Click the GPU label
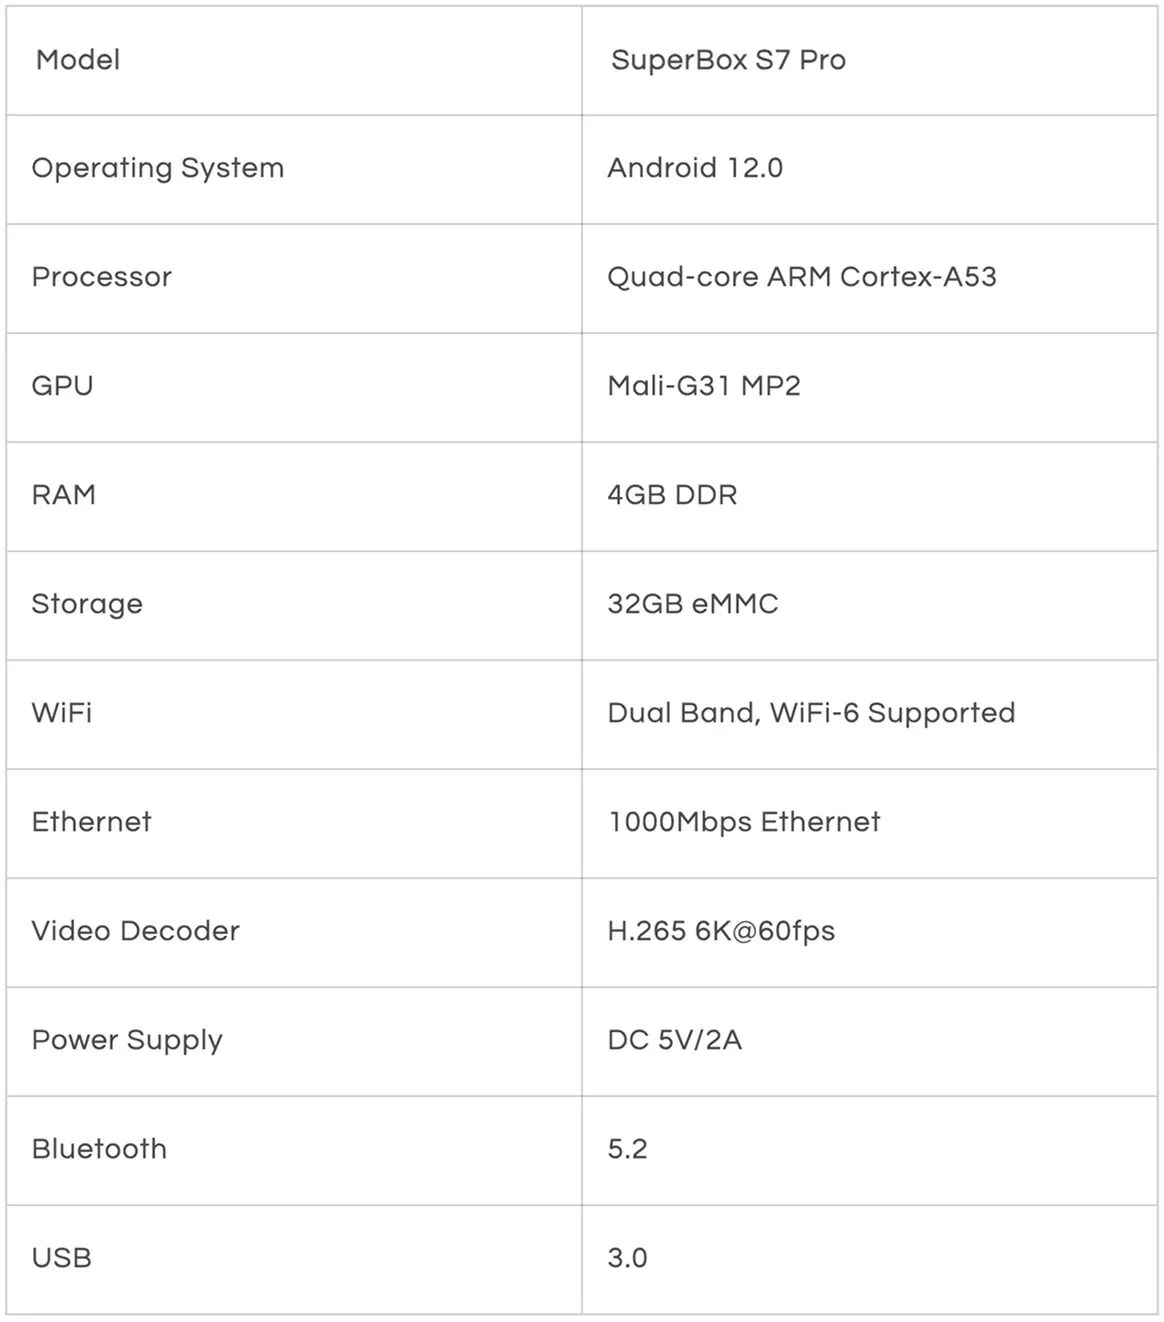Image resolution: width=1164 pixels, height=1322 pixels. coord(62,386)
